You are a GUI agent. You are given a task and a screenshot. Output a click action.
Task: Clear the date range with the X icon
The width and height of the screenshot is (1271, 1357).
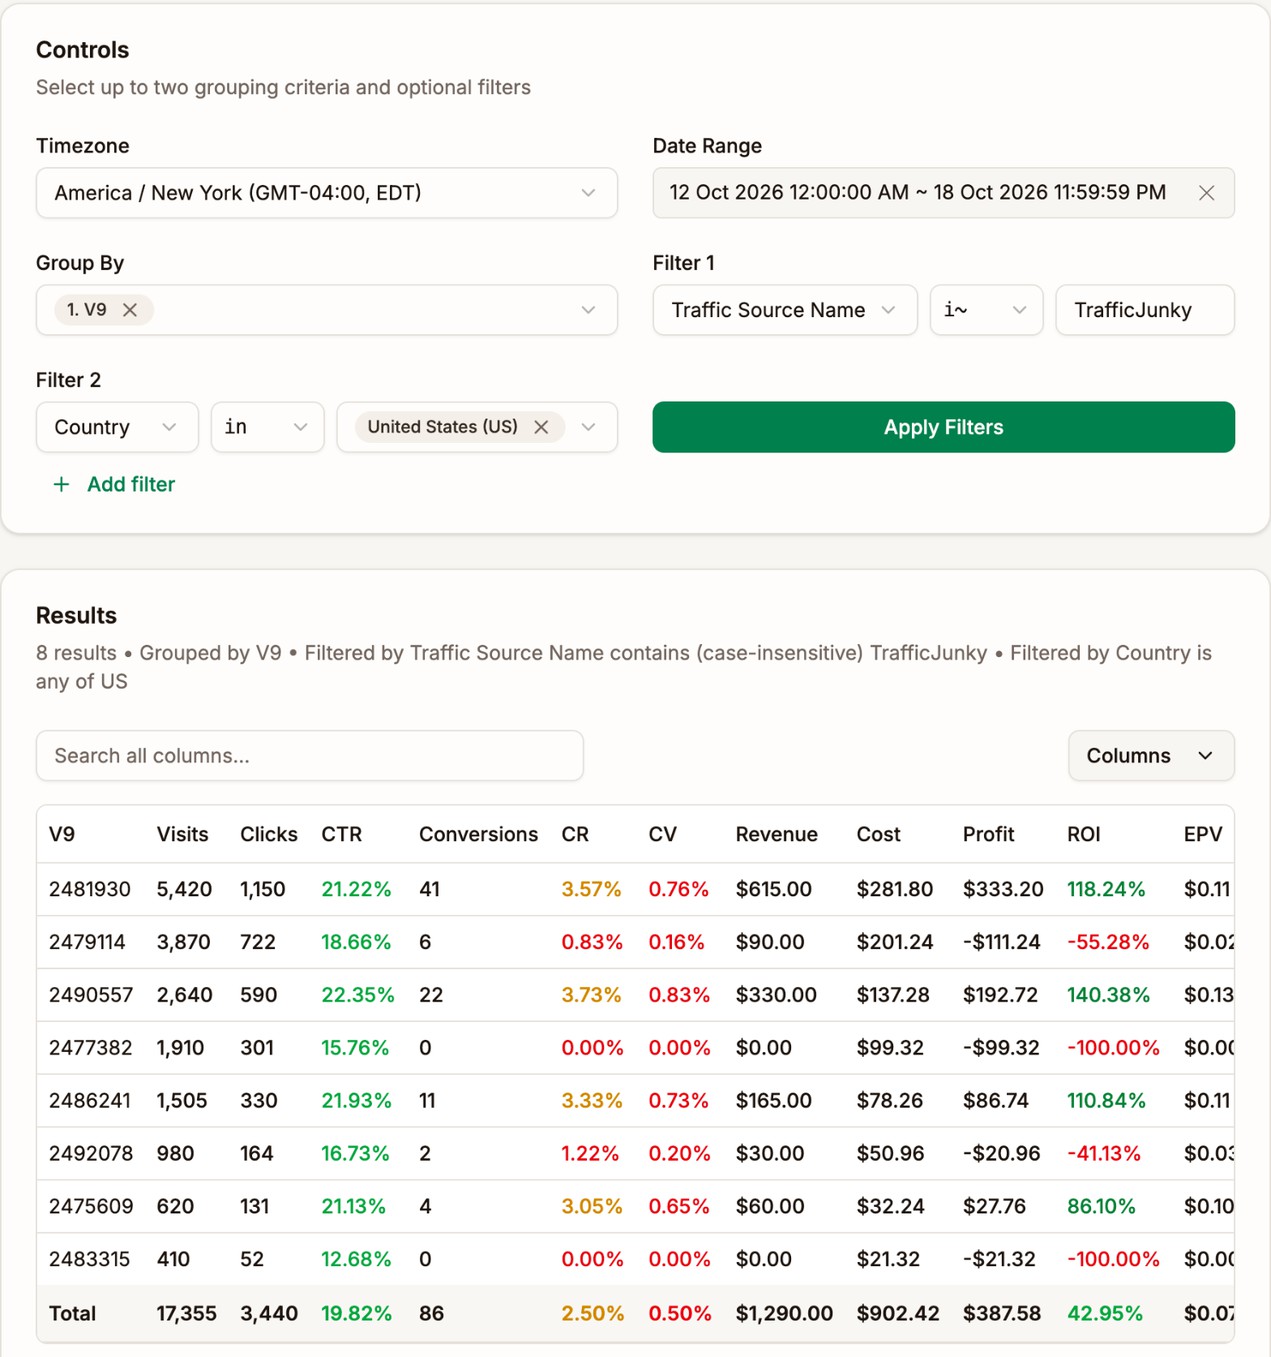pos(1206,193)
